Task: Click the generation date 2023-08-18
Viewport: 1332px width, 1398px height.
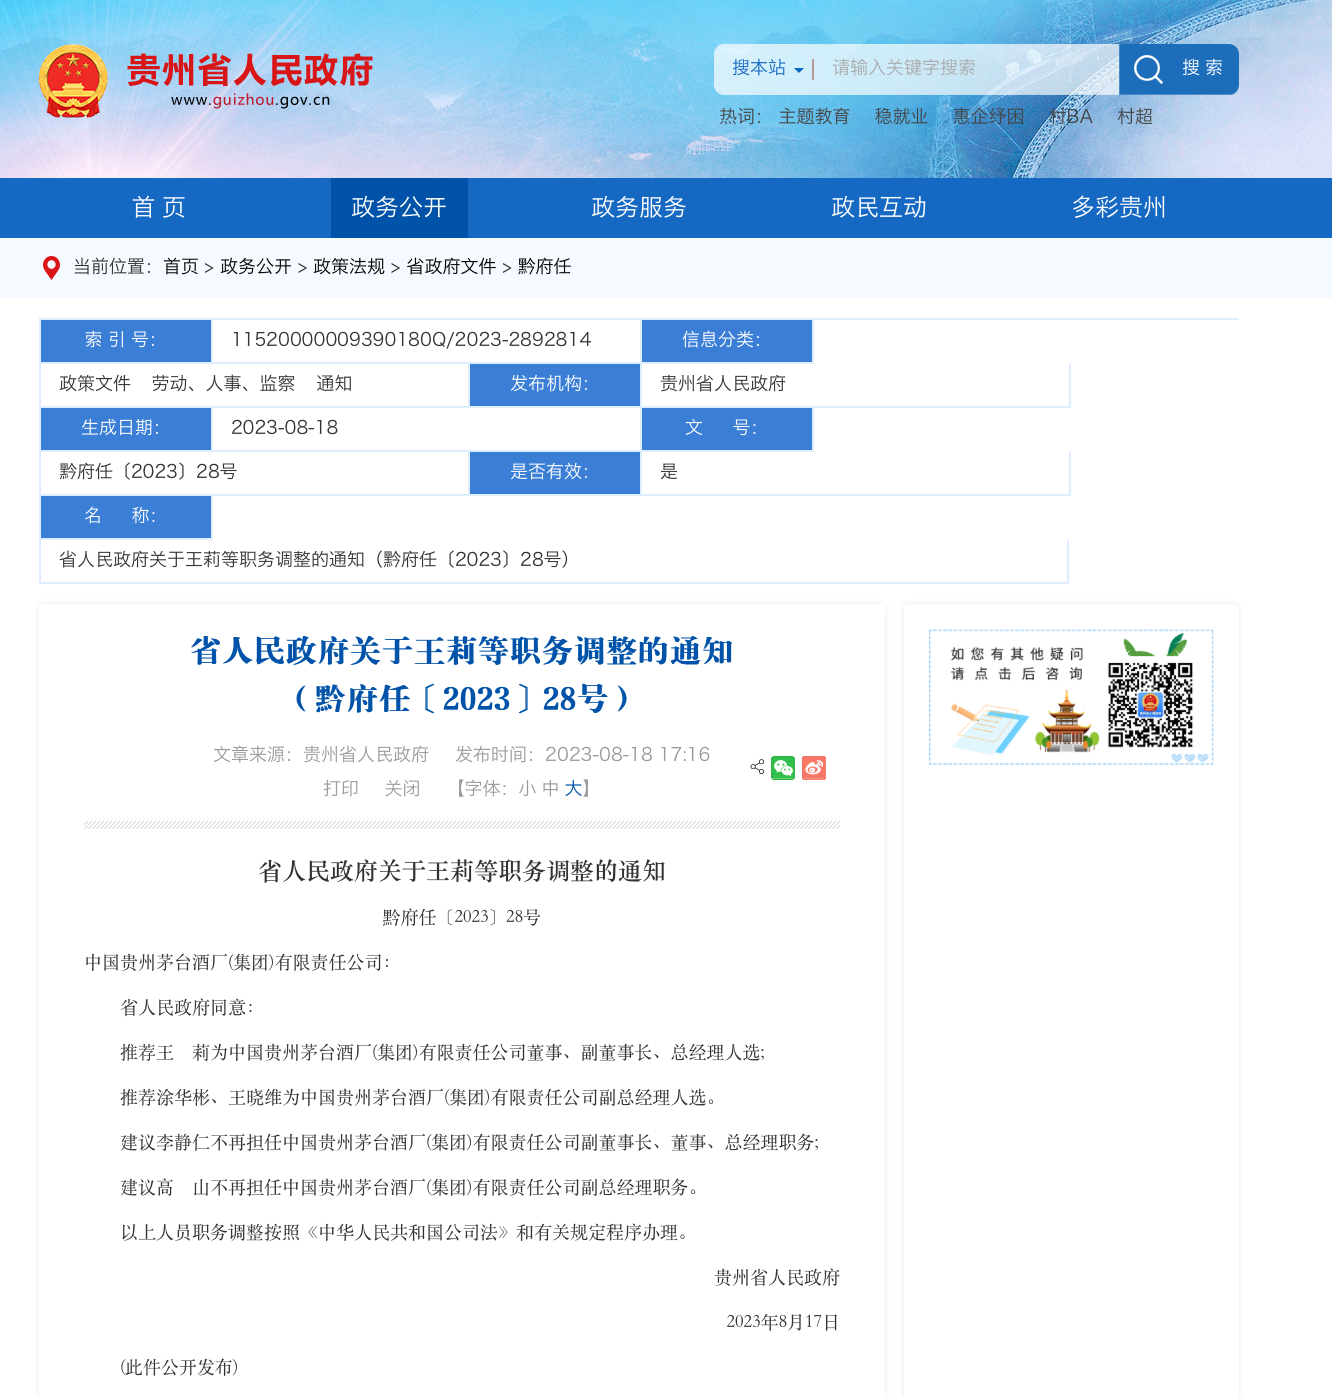Action: (x=284, y=428)
